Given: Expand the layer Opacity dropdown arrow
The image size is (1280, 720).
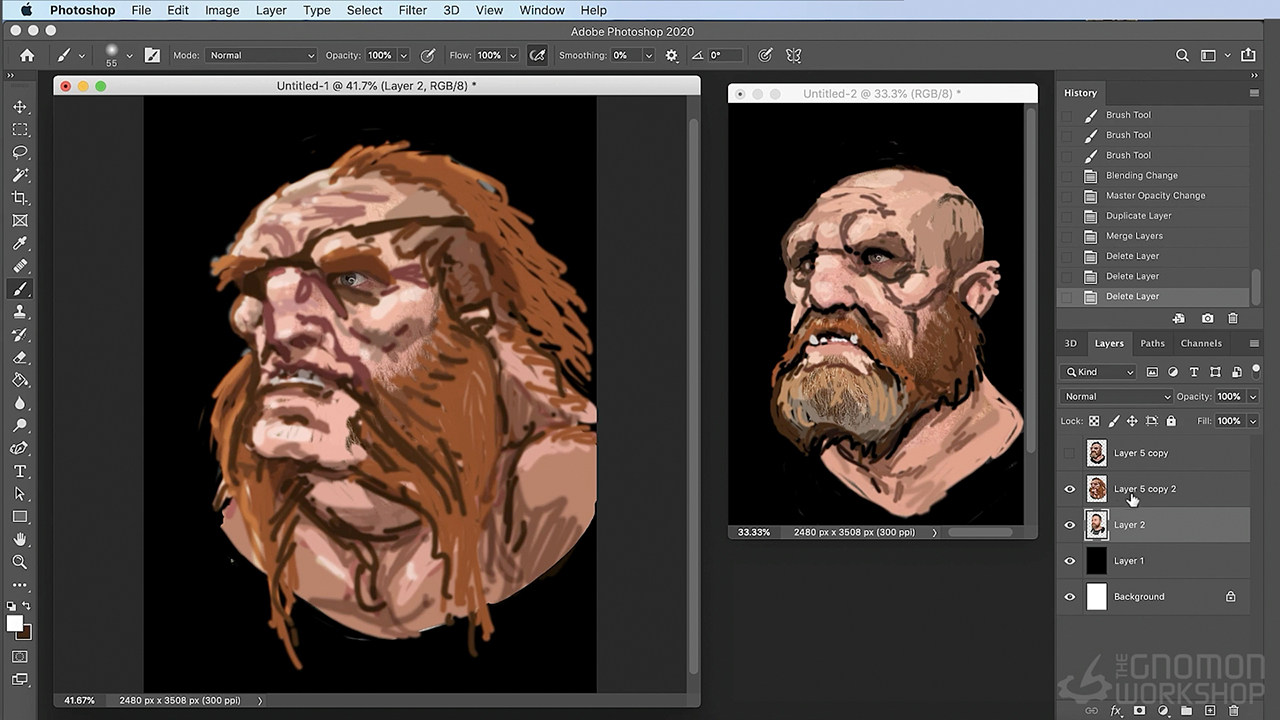Looking at the screenshot, I should click(1253, 397).
